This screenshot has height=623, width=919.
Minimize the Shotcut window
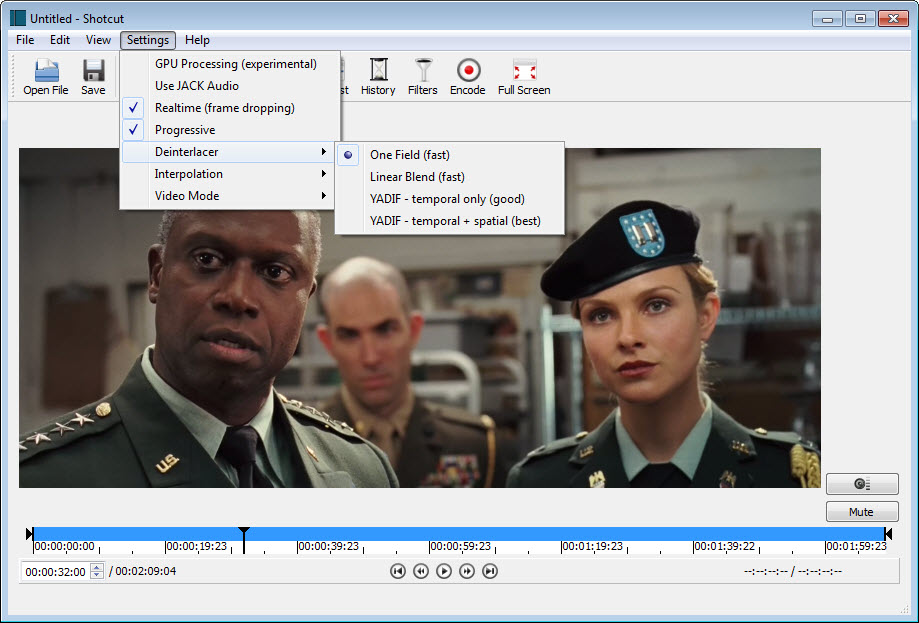[x=828, y=19]
